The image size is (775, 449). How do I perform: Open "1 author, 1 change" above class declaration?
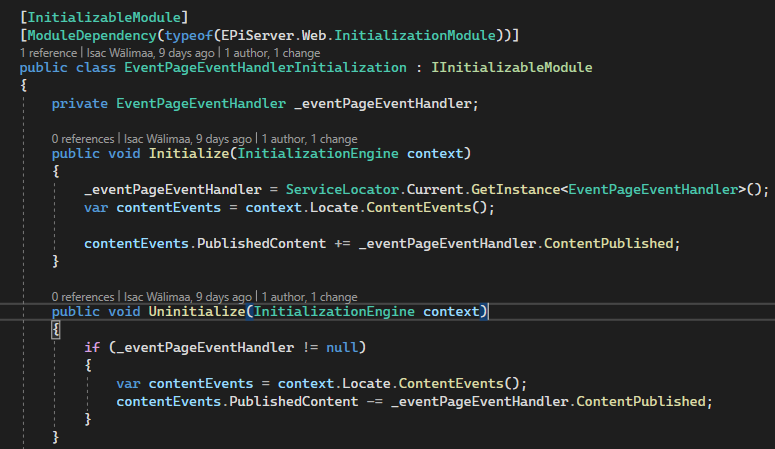click(x=272, y=52)
